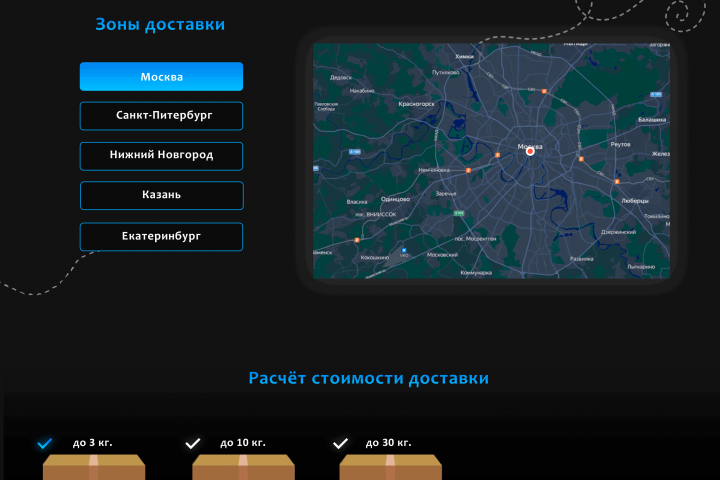The height and width of the screenshot is (480, 720).
Task: Click the до 3 кг. label
Action: [93, 443]
